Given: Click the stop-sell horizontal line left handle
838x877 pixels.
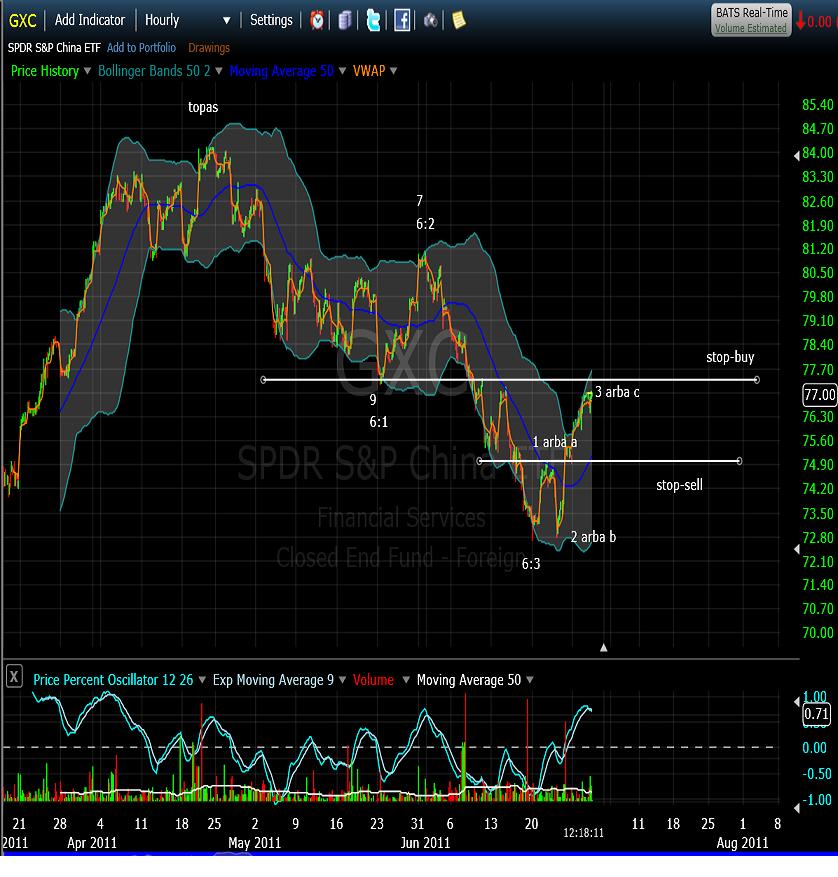Looking at the screenshot, I should (x=479, y=461).
